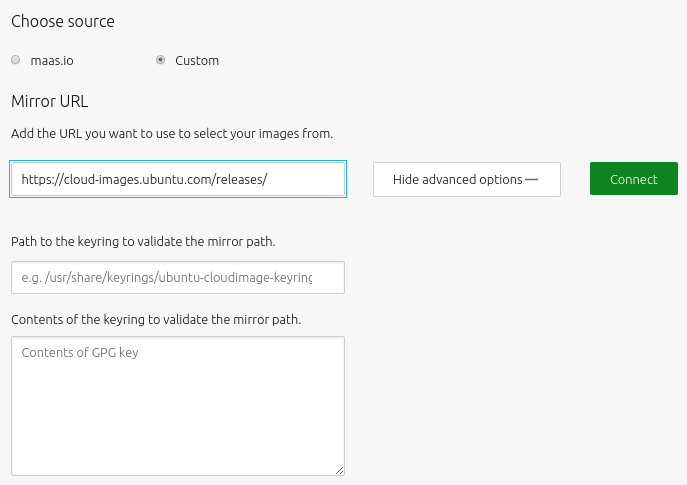Click the Custom label text
Viewport: 687px width, 485px height.
click(x=197, y=60)
